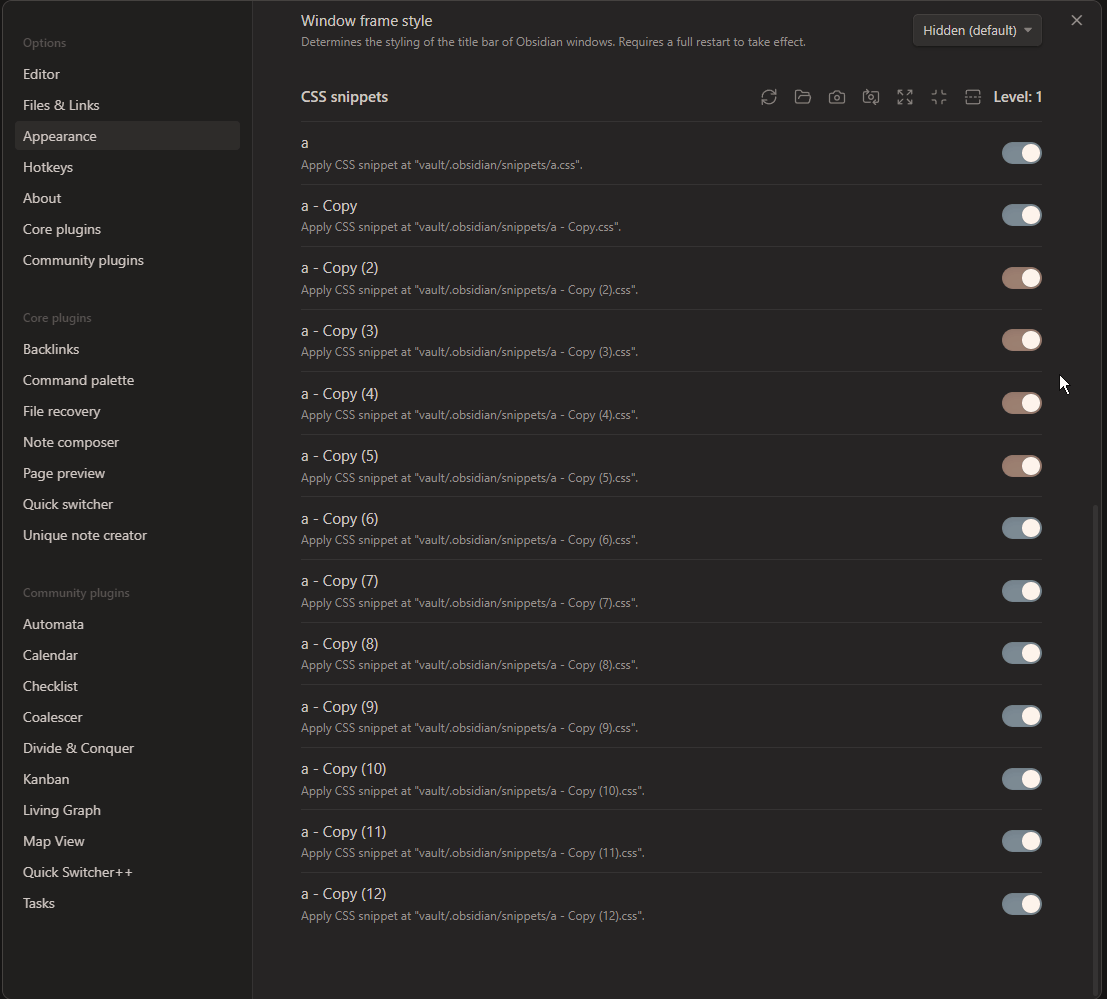Open Backlinks plugin settings

coord(127,349)
